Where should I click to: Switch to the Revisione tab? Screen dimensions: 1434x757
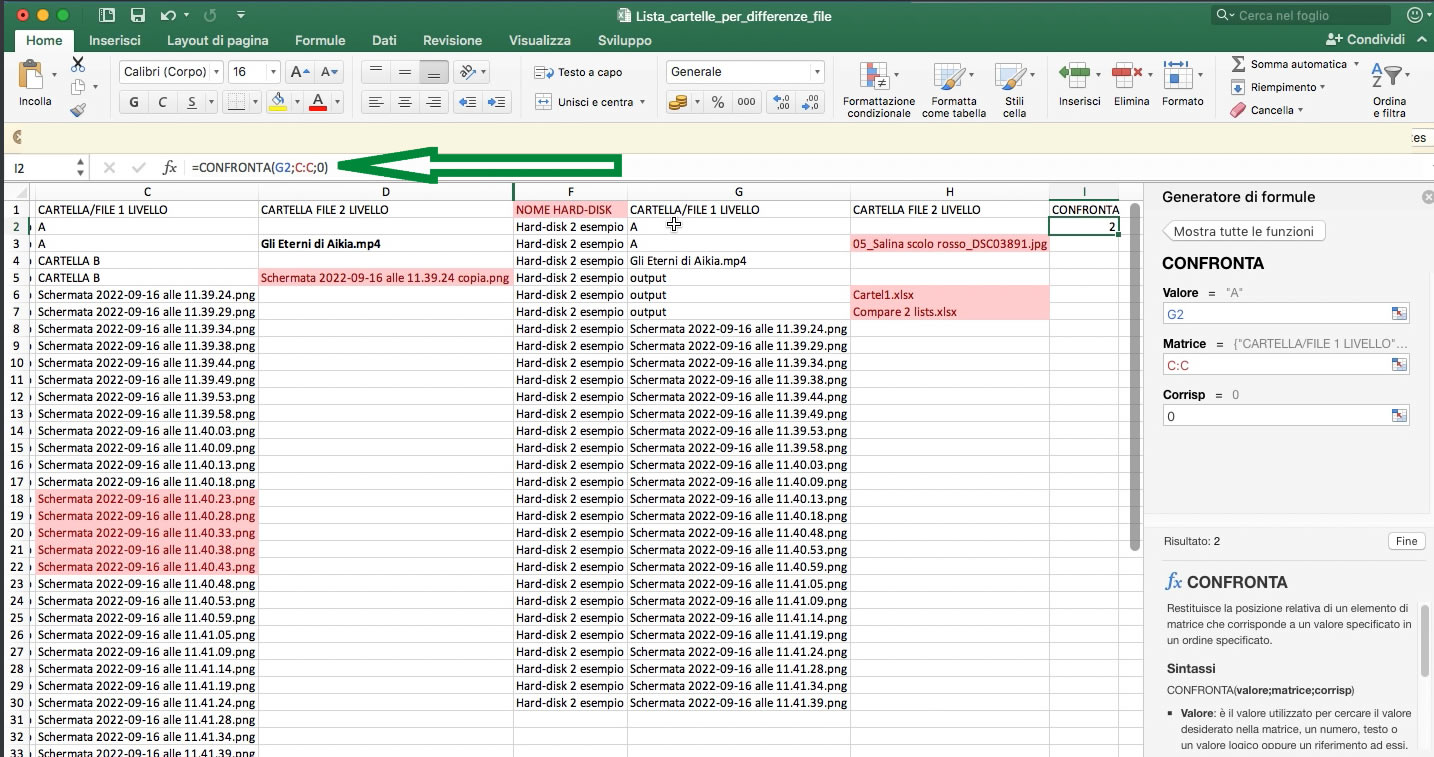(x=453, y=40)
